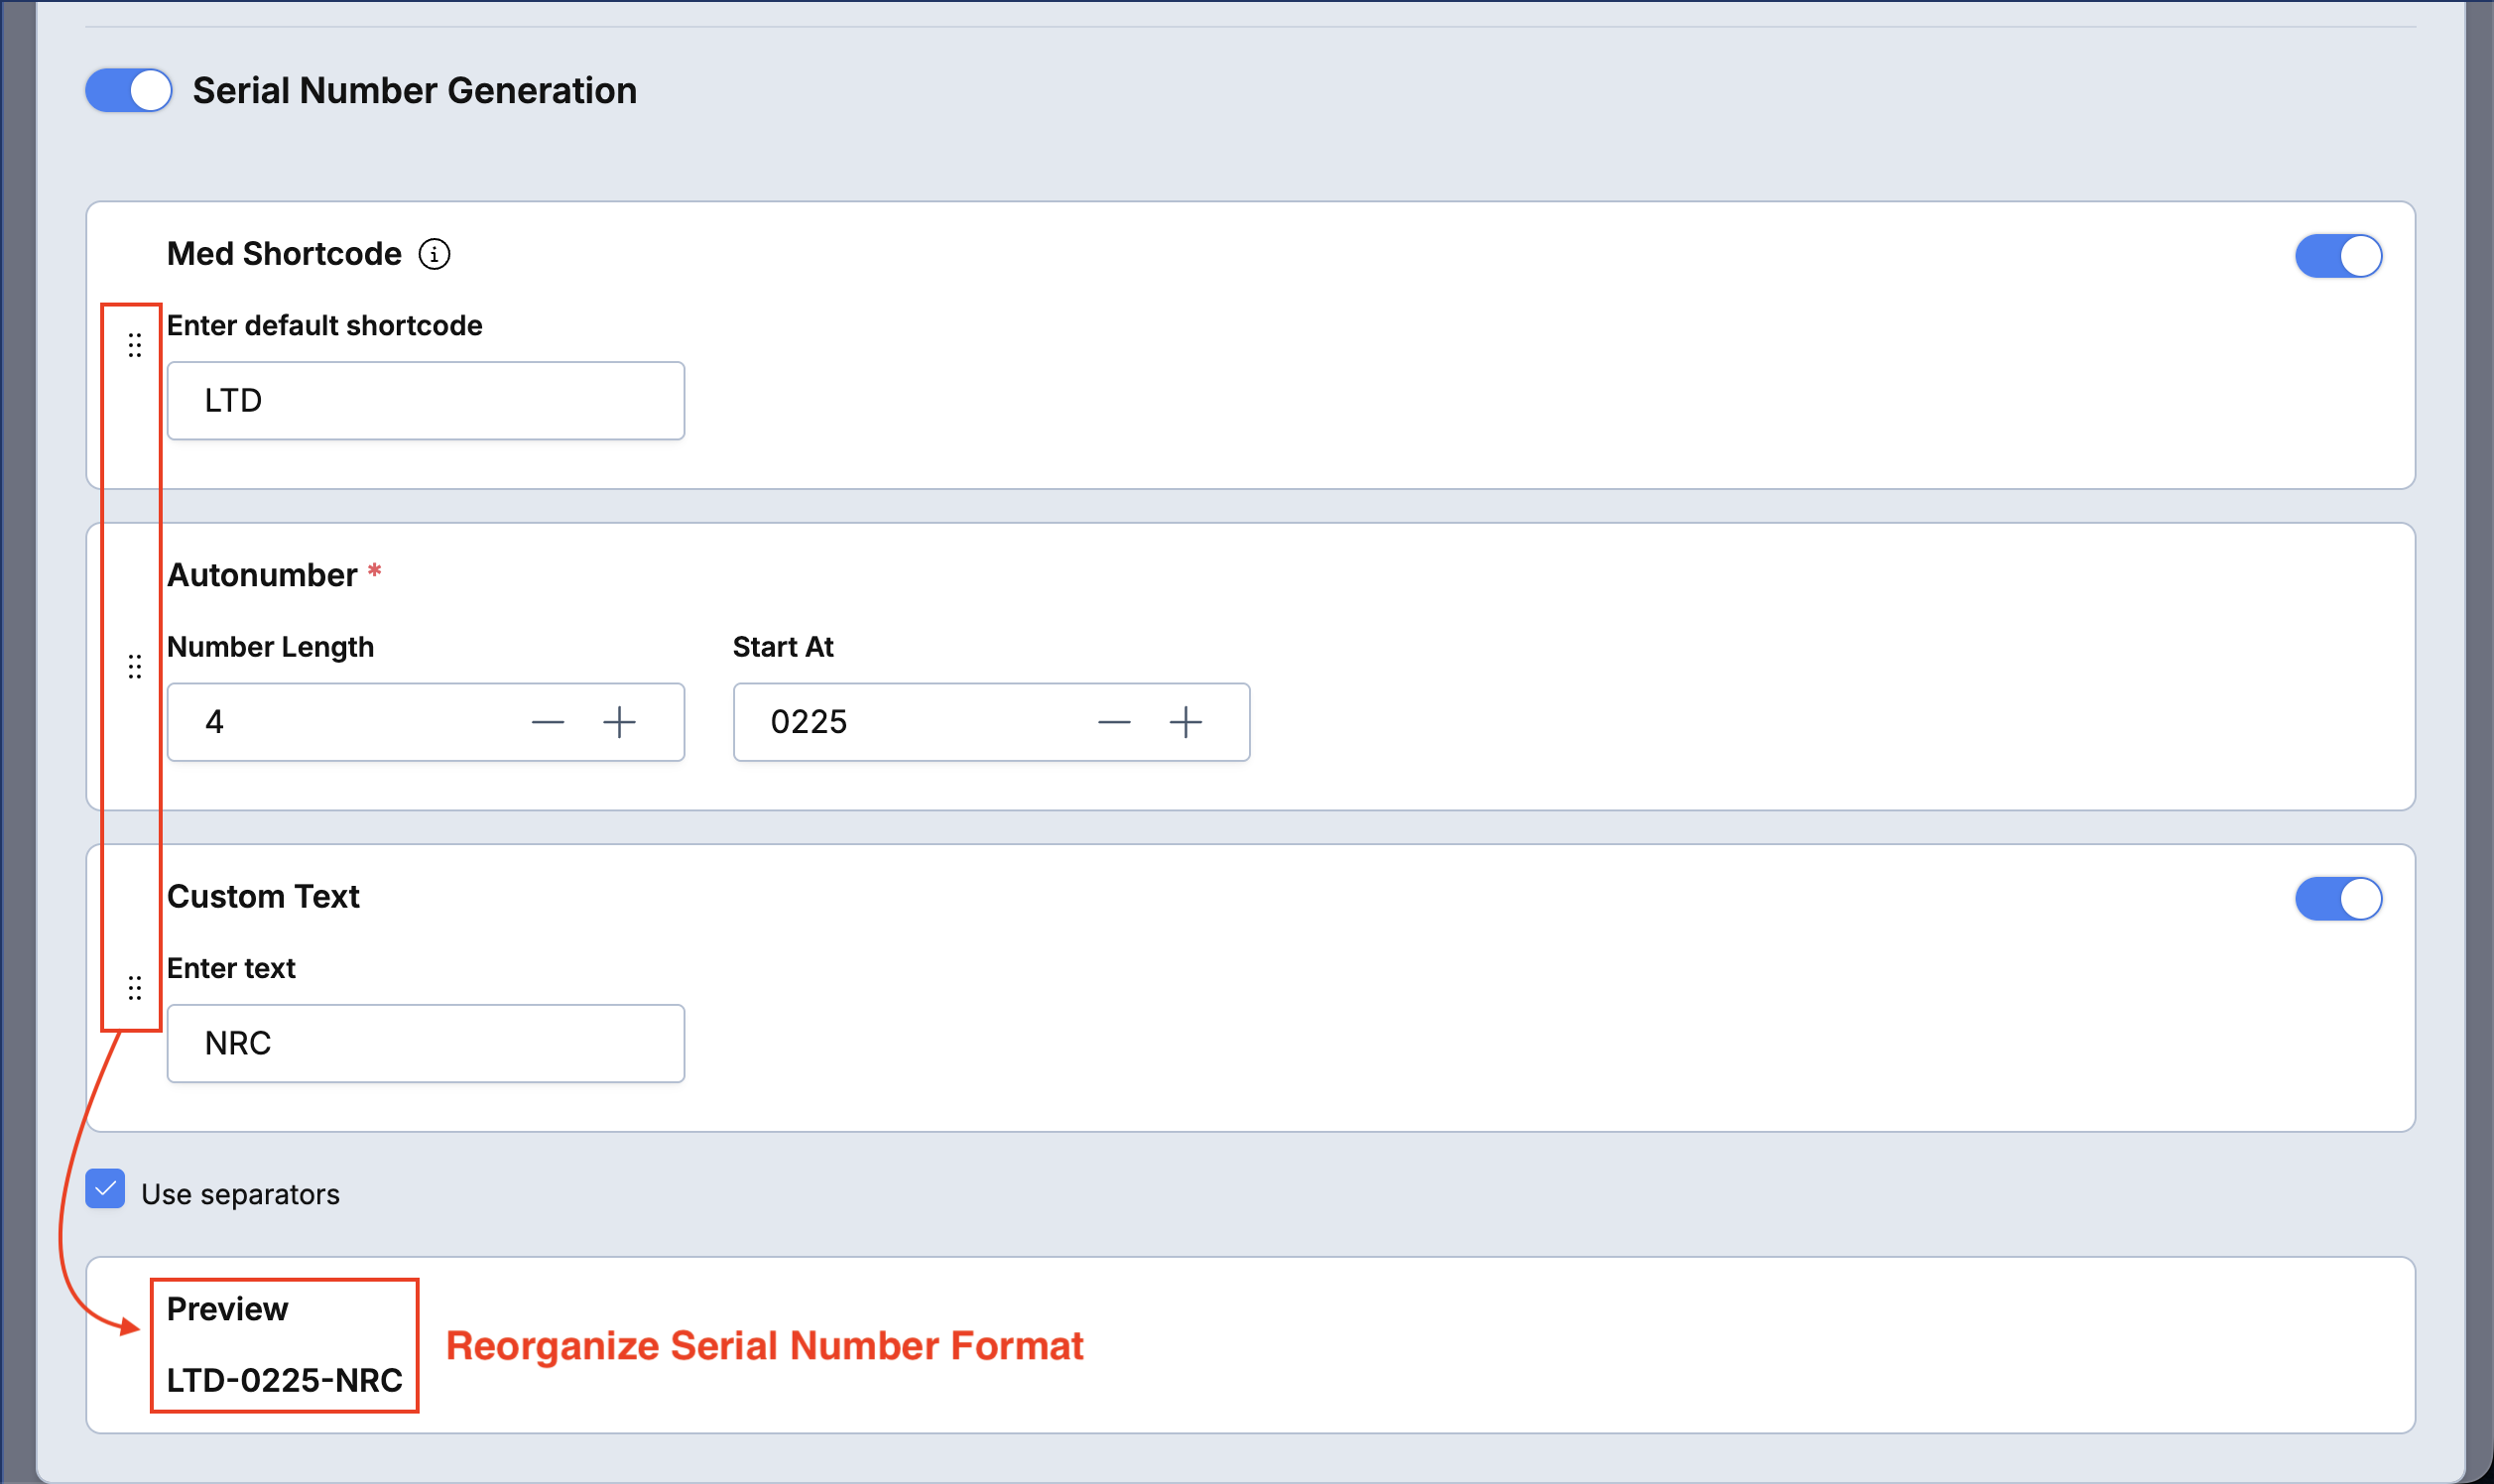This screenshot has height=1484, width=2494.
Task: Click the Start At label
Action: (x=783, y=647)
